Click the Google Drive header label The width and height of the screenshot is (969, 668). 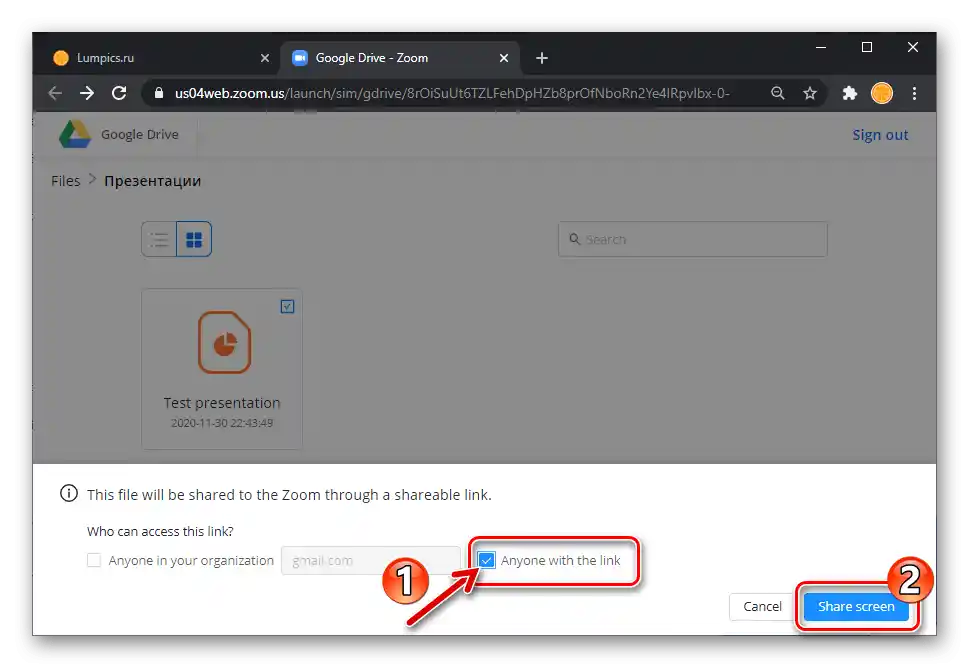click(x=140, y=135)
